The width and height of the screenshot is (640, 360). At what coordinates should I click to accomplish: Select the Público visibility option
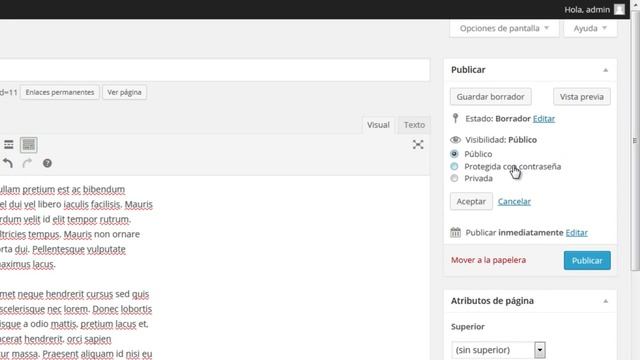click(454, 154)
